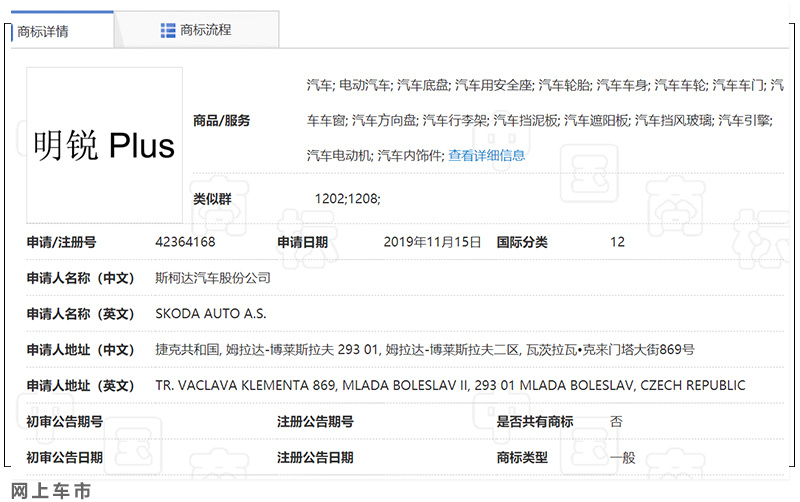Click the 商标类型 label
The image size is (800, 502).
tap(522, 457)
